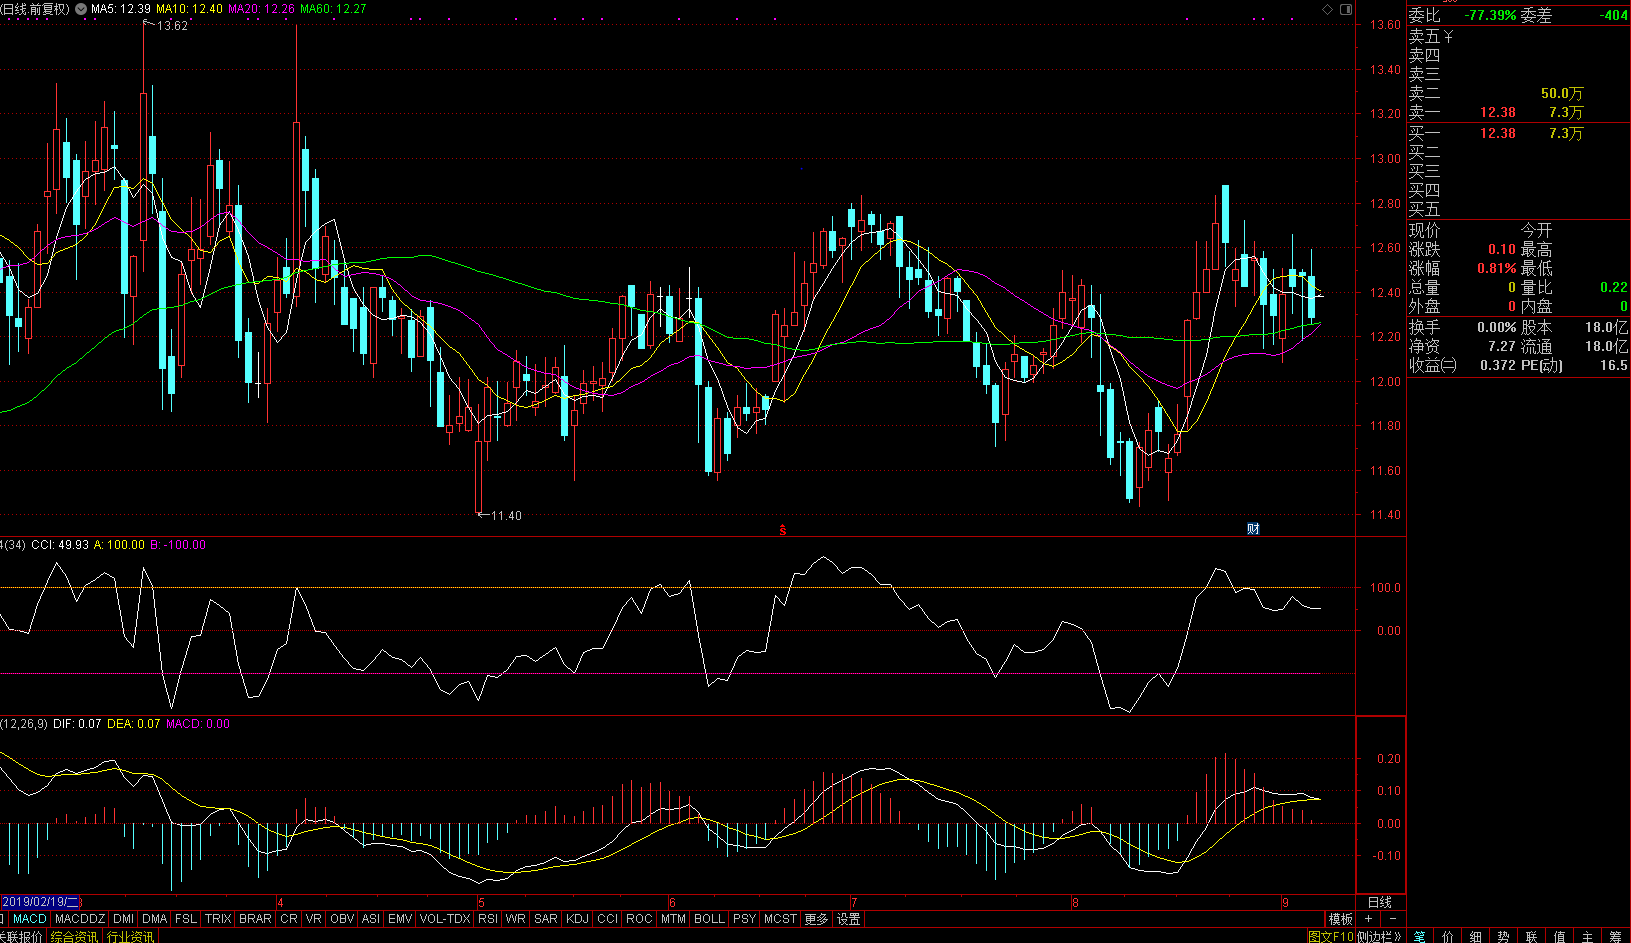Click the 委比 value -77.39%
The width and height of the screenshot is (1631, 943).
(1490, 15)
